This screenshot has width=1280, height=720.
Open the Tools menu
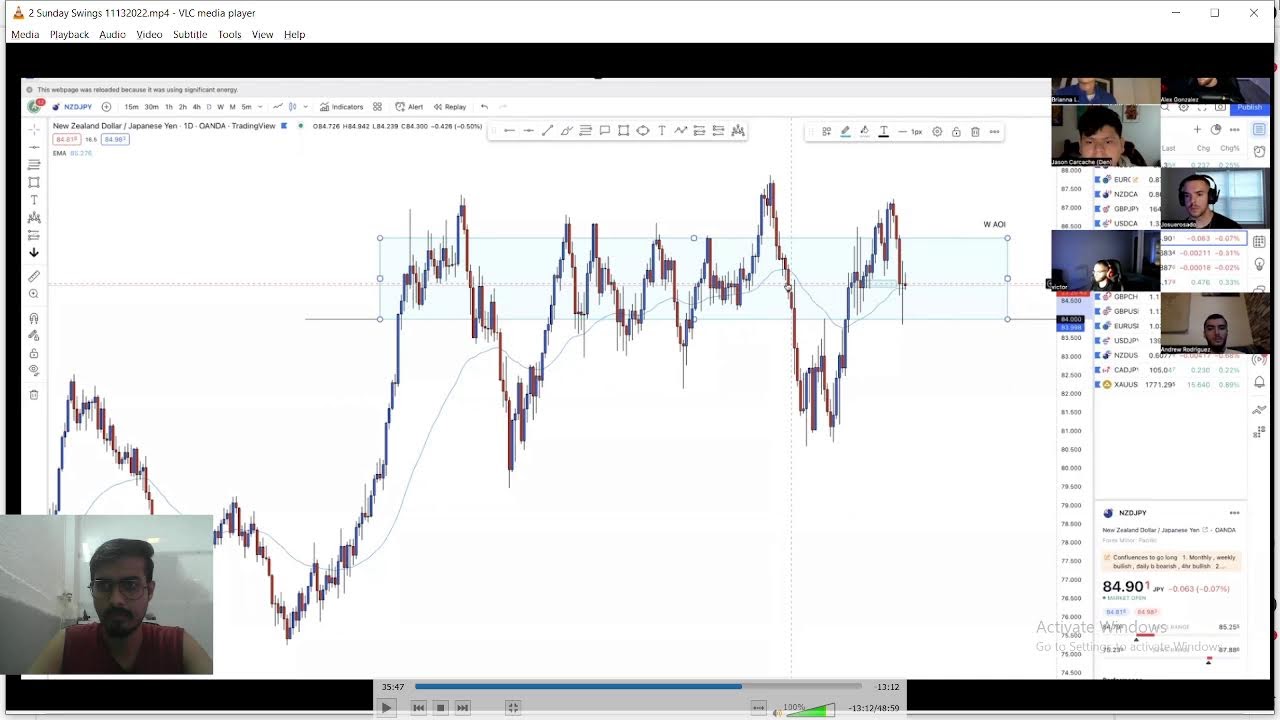pos(229,34)
